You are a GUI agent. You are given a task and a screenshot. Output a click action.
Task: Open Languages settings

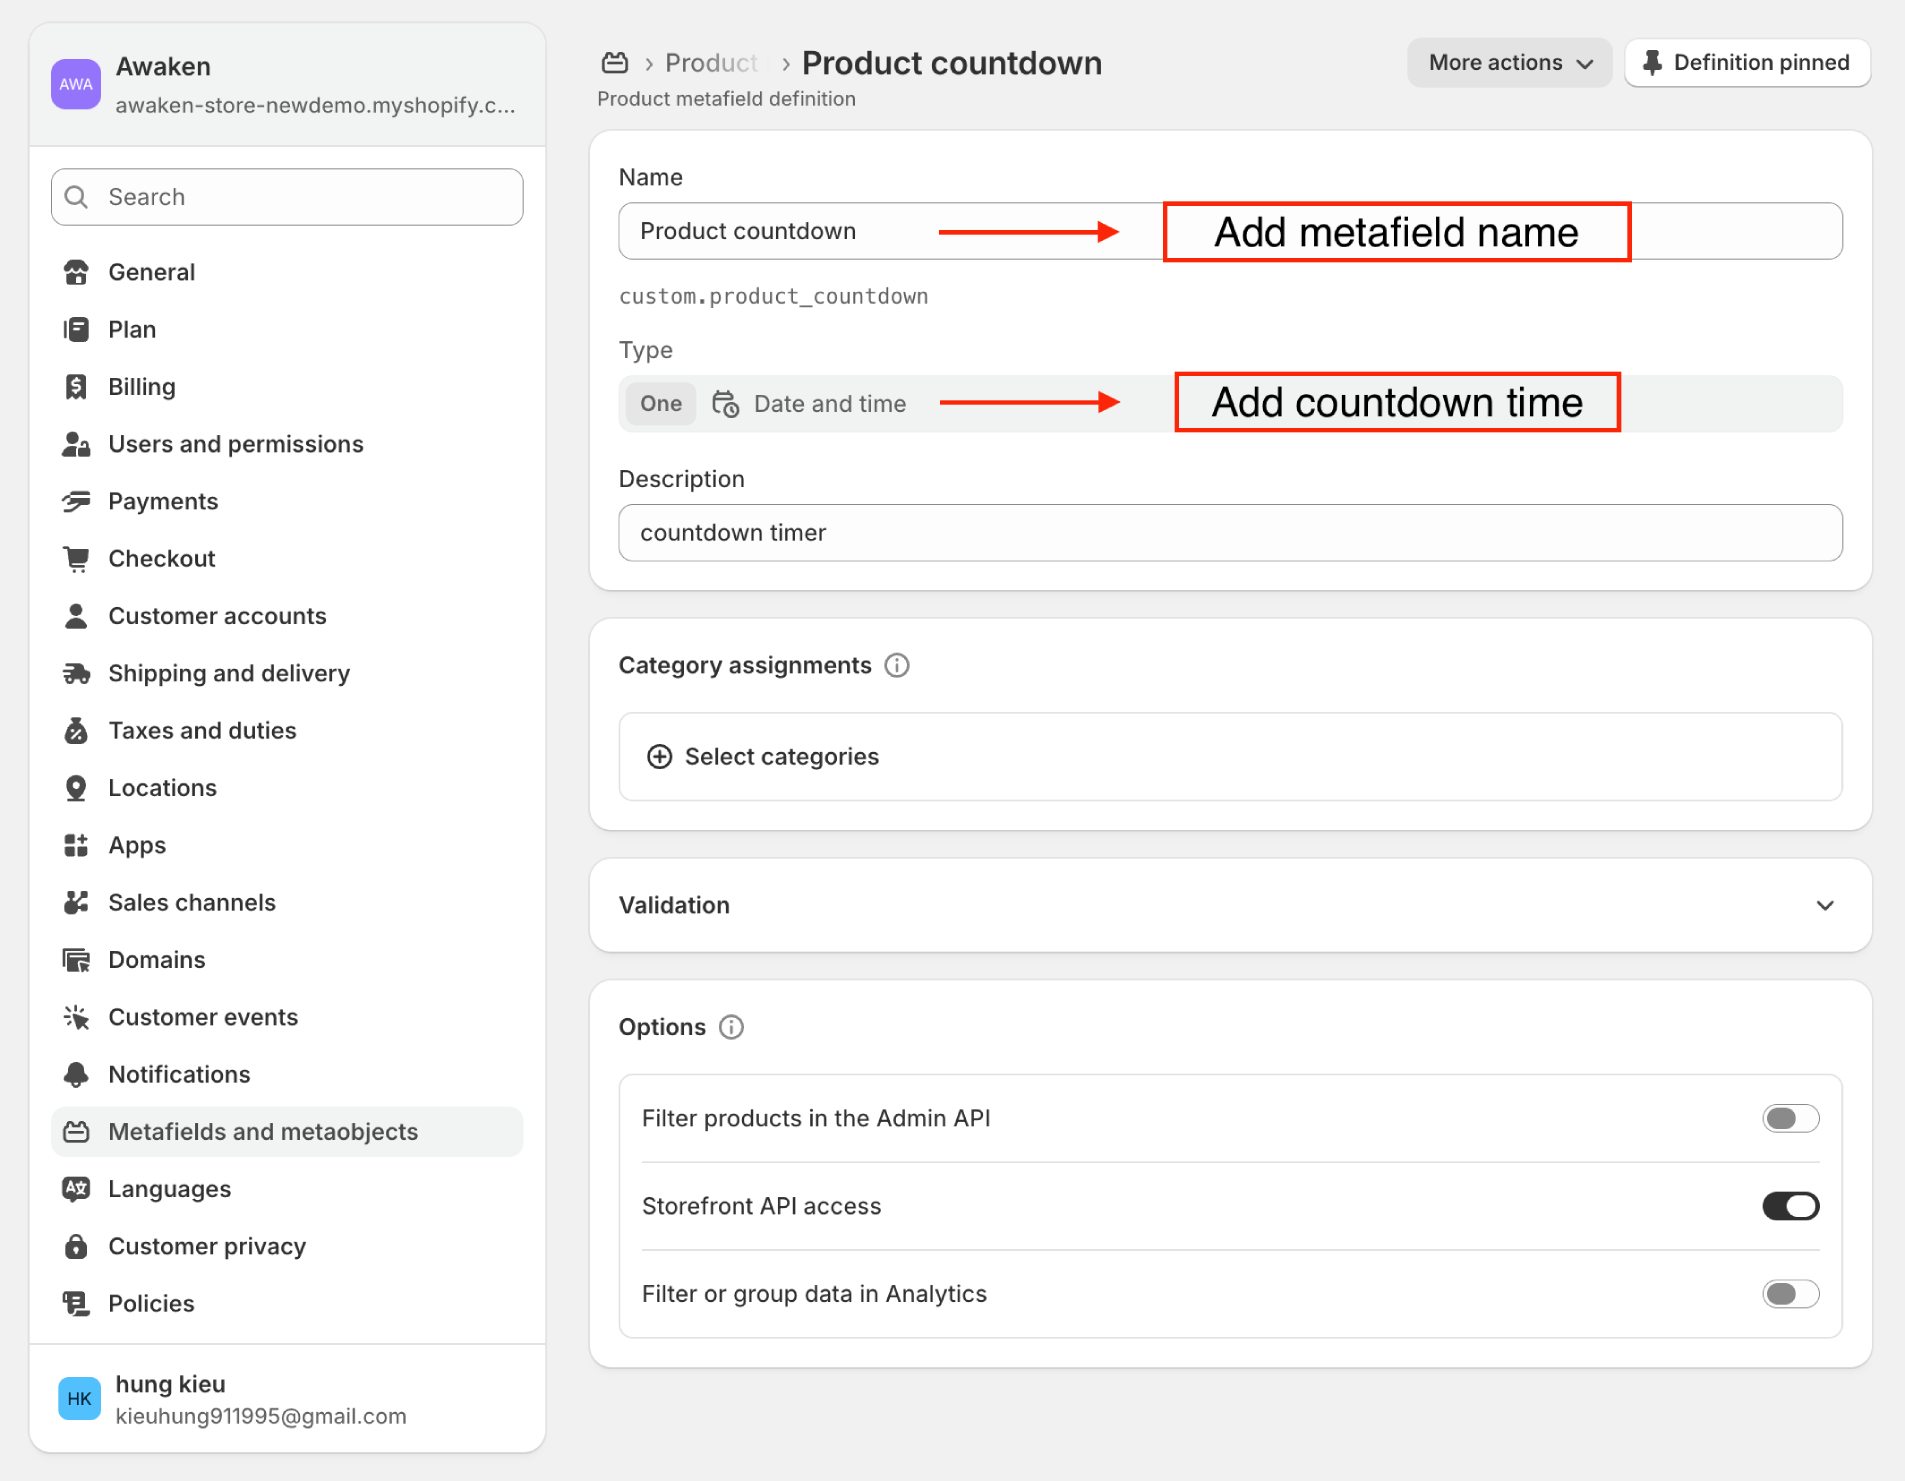(287, 1189)
